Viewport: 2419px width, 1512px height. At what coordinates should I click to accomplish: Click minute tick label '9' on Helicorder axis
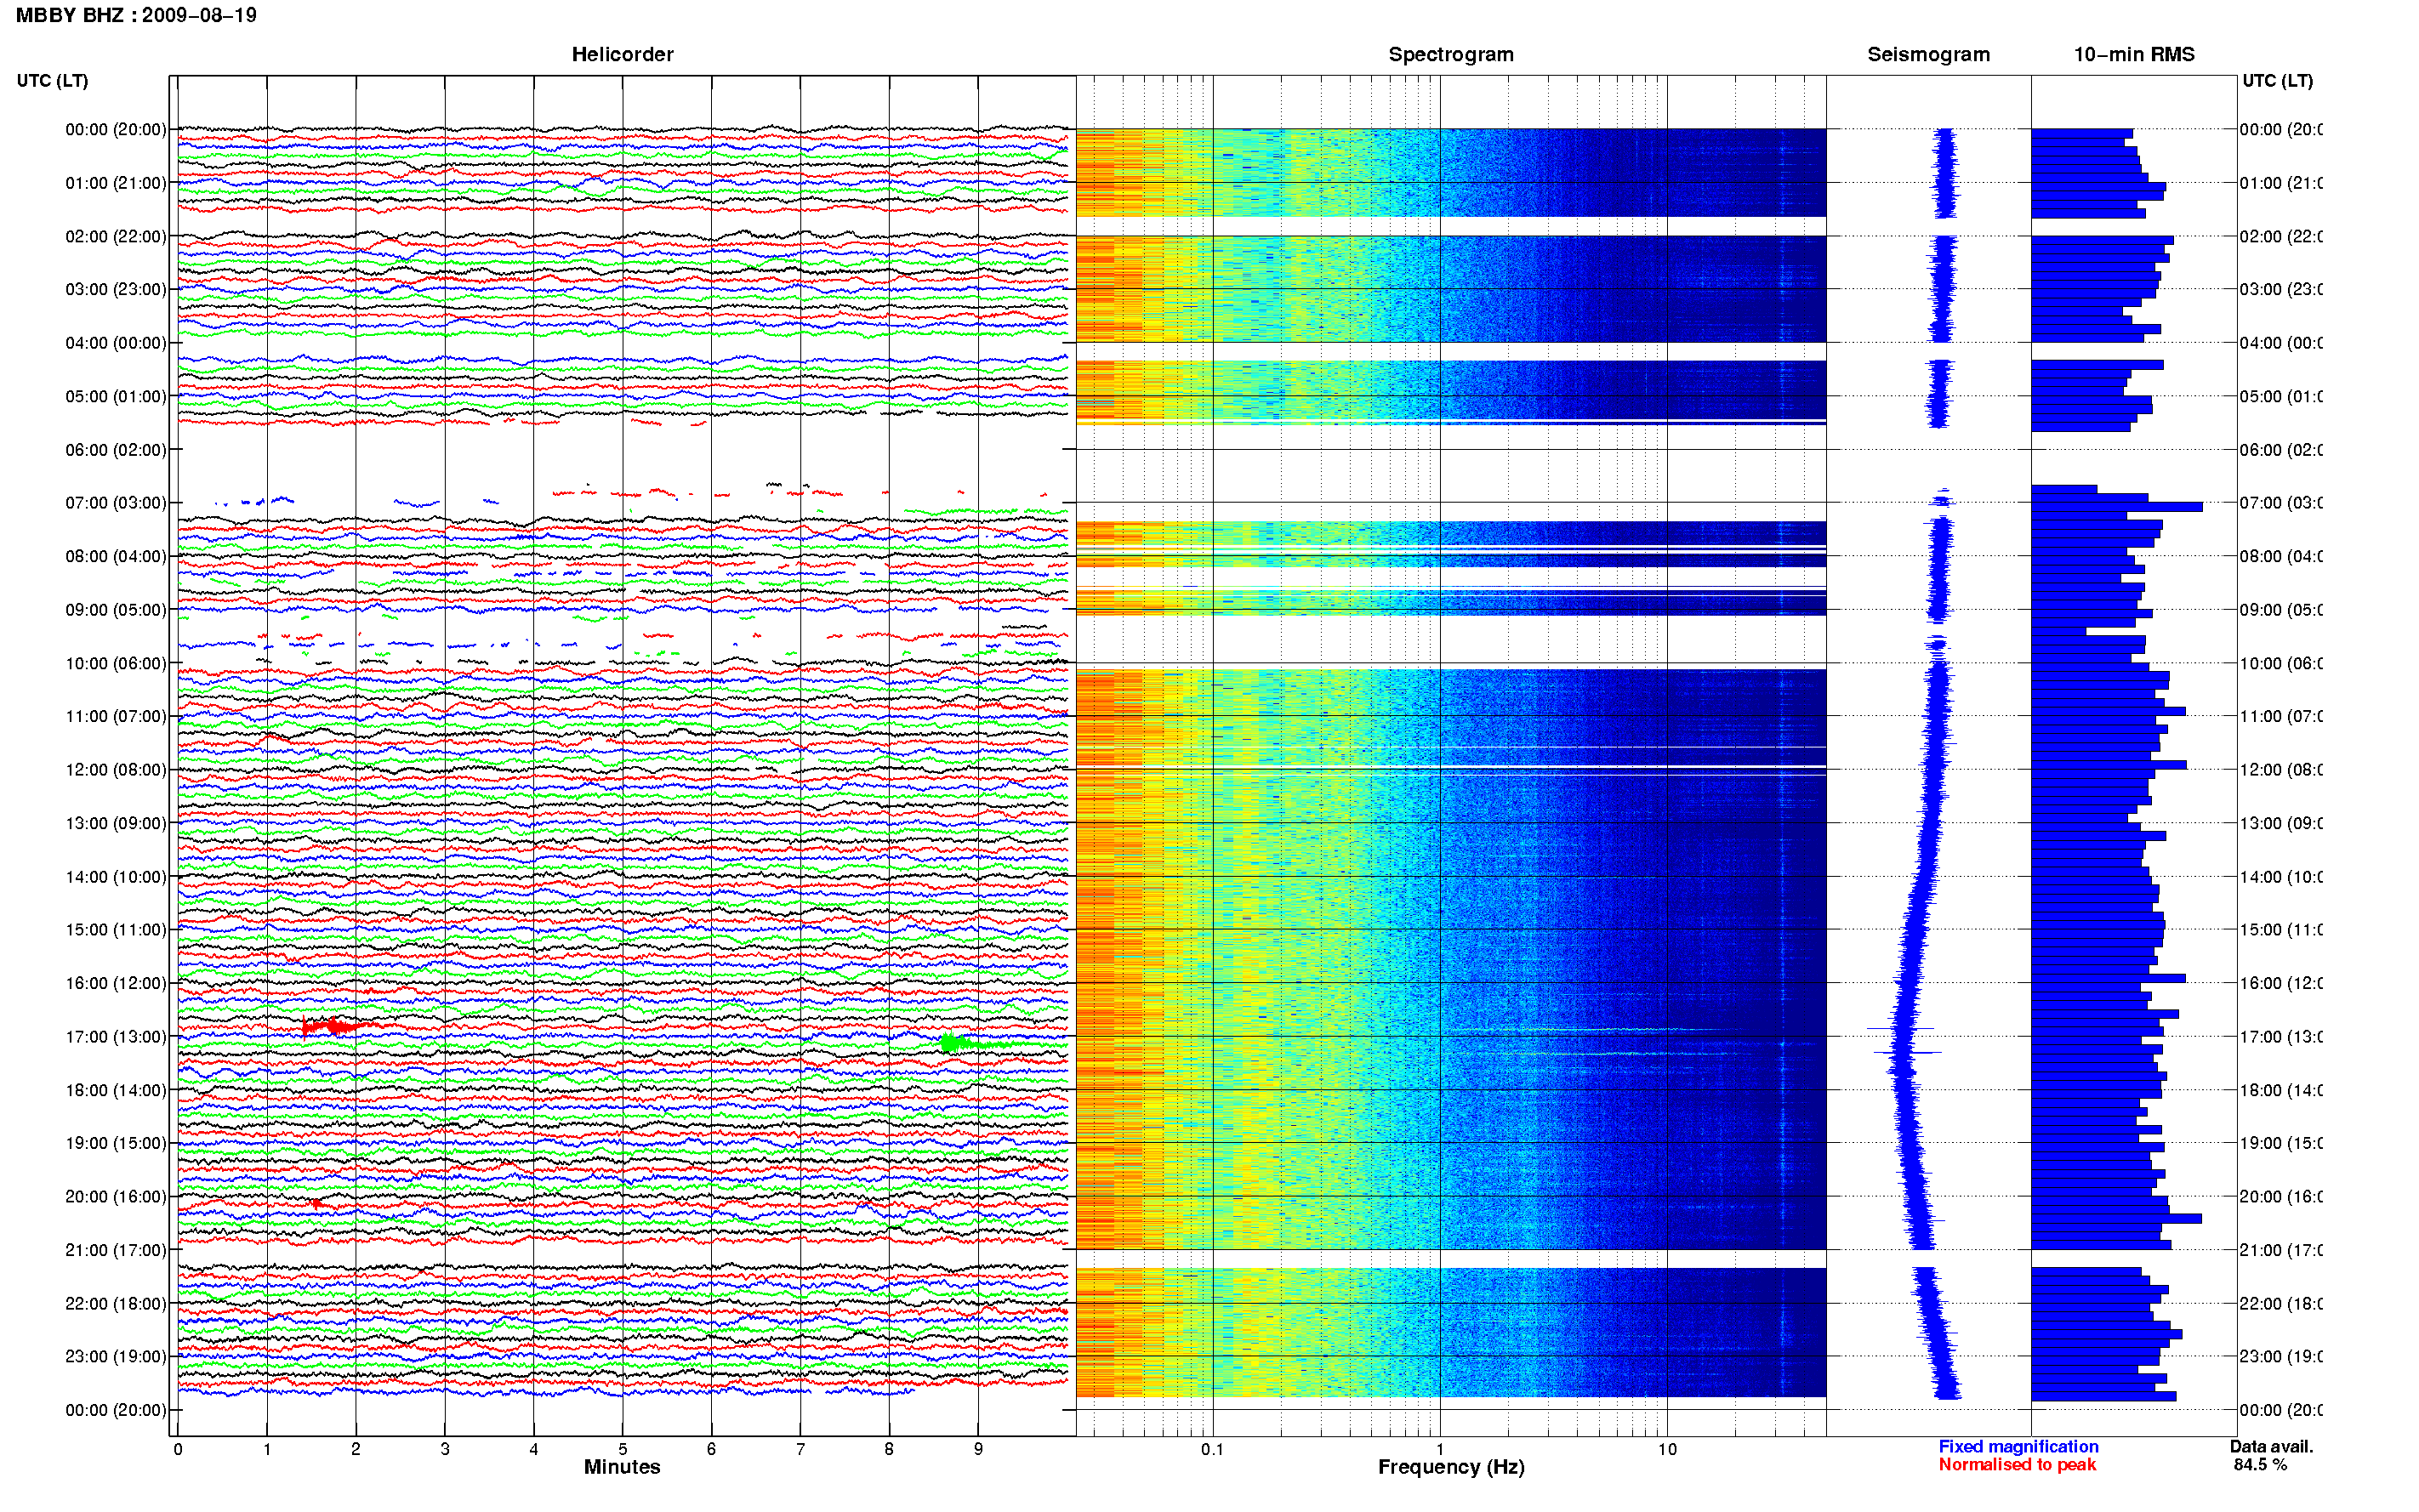click(x=978, y=1449)
